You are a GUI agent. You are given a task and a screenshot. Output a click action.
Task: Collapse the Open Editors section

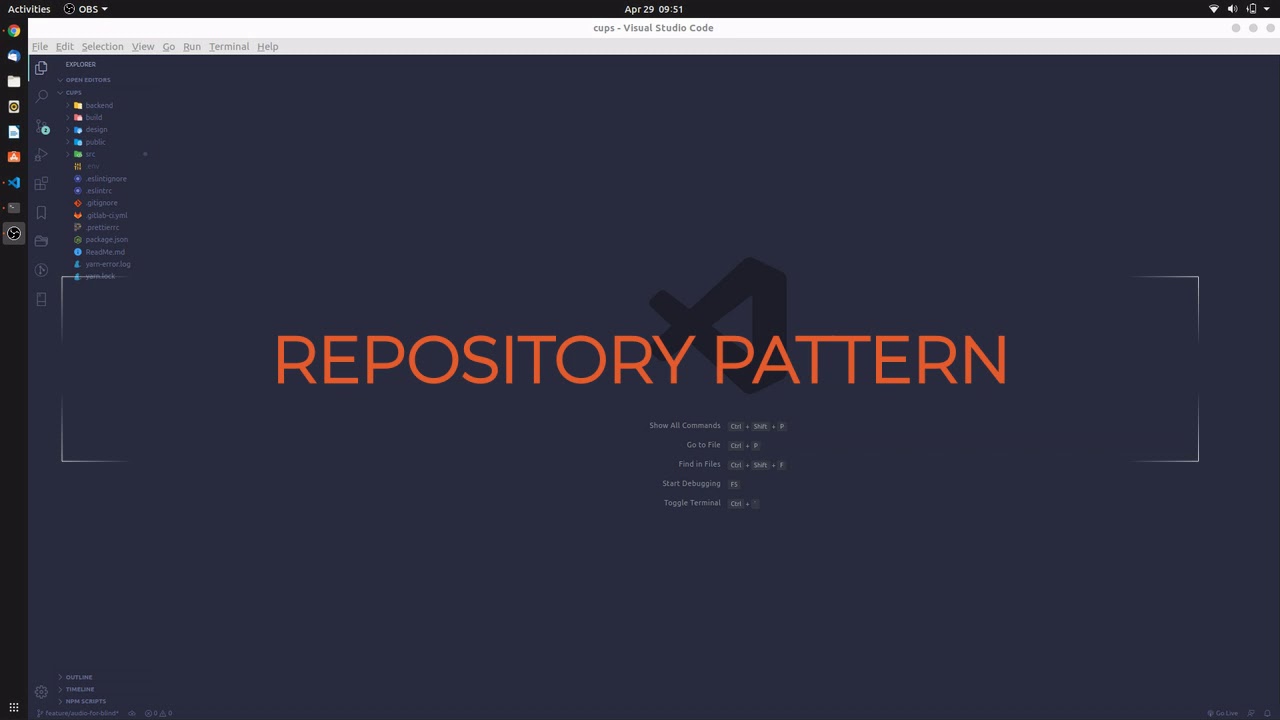(x=88, y=80)
